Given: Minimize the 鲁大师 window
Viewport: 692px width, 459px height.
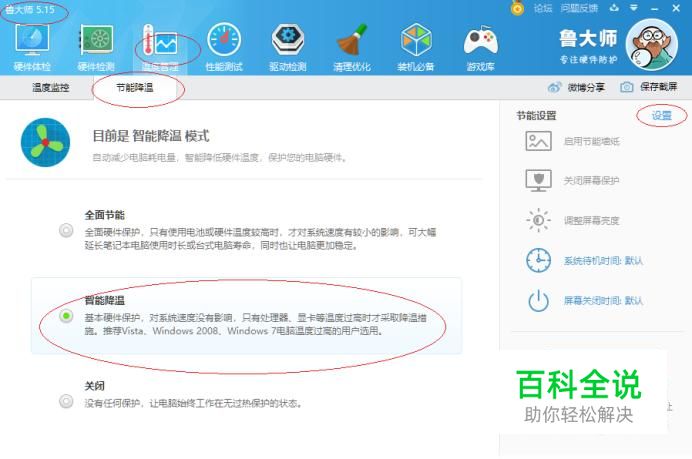Looking at the screenshot, I should (x=654, y=8).
